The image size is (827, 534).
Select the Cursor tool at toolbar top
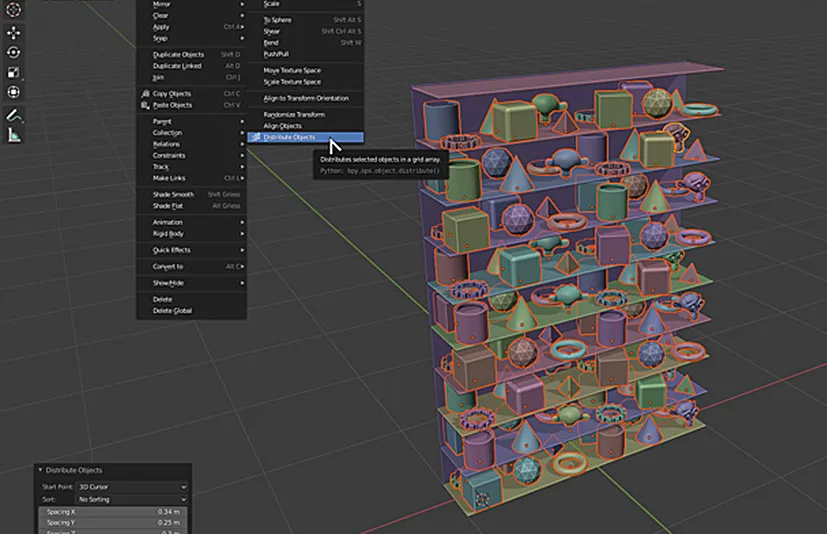13,9
